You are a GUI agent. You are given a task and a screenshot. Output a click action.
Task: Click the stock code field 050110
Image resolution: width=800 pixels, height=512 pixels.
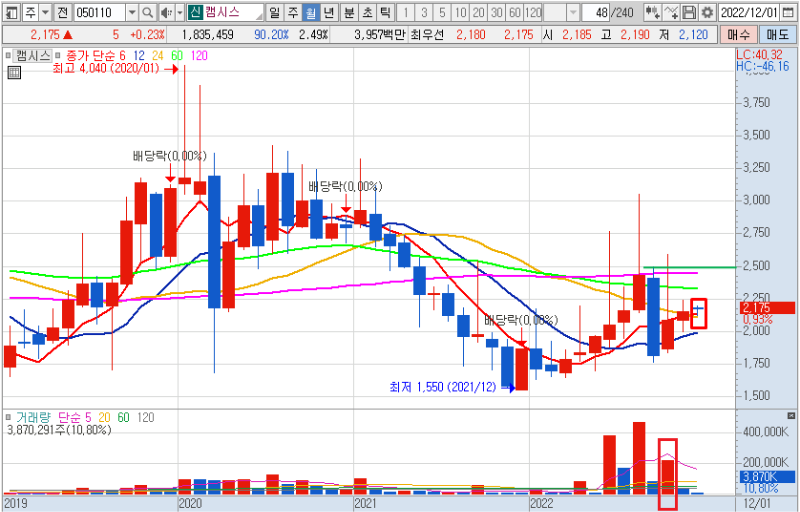point(101,12)
